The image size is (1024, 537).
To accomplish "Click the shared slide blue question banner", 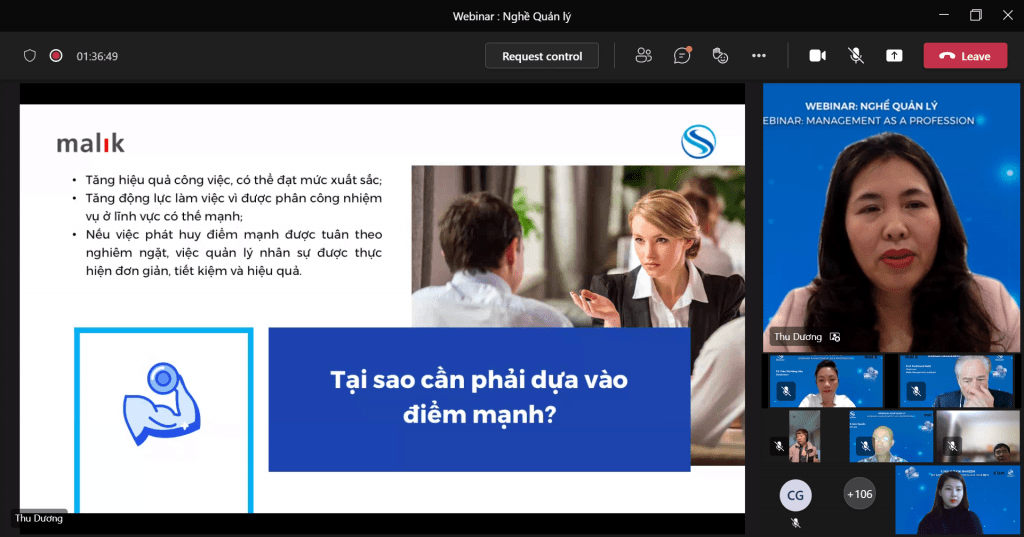I will [479, 398].
